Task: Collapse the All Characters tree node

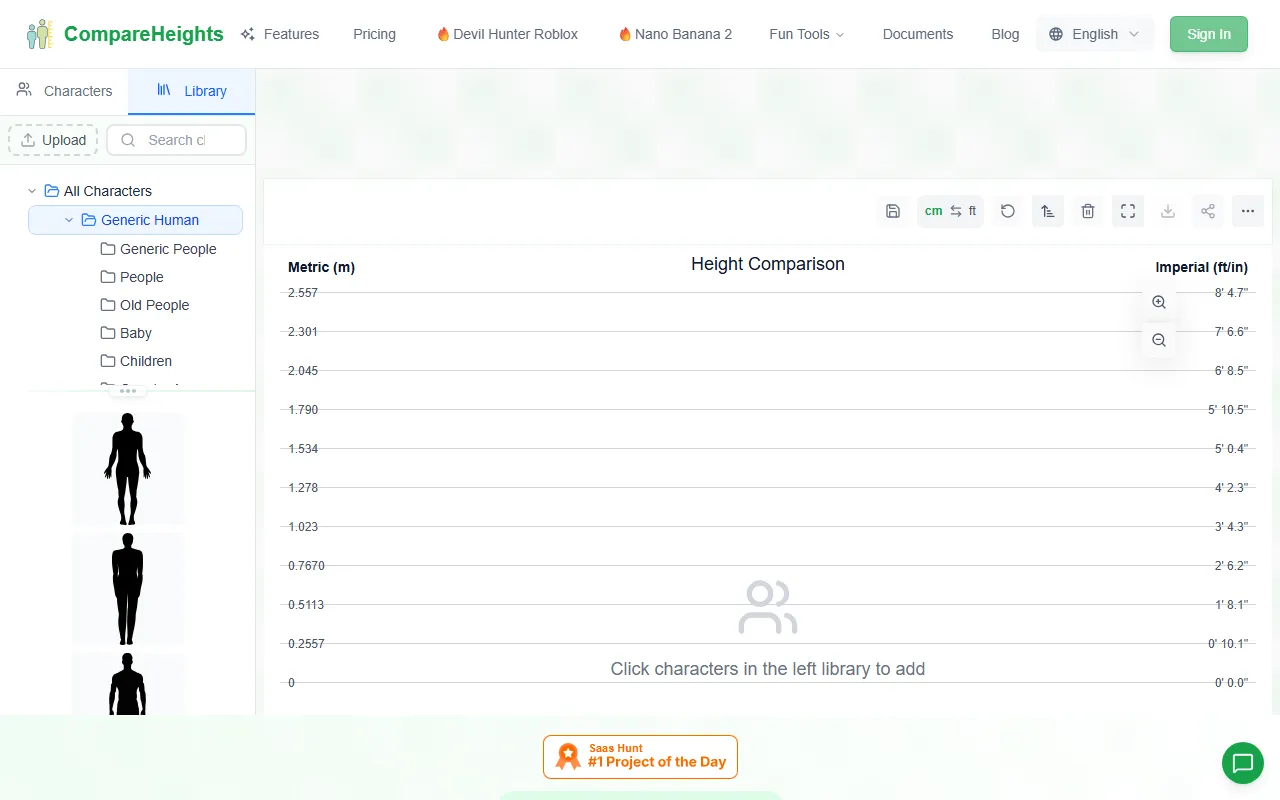Action: (32, 191)
